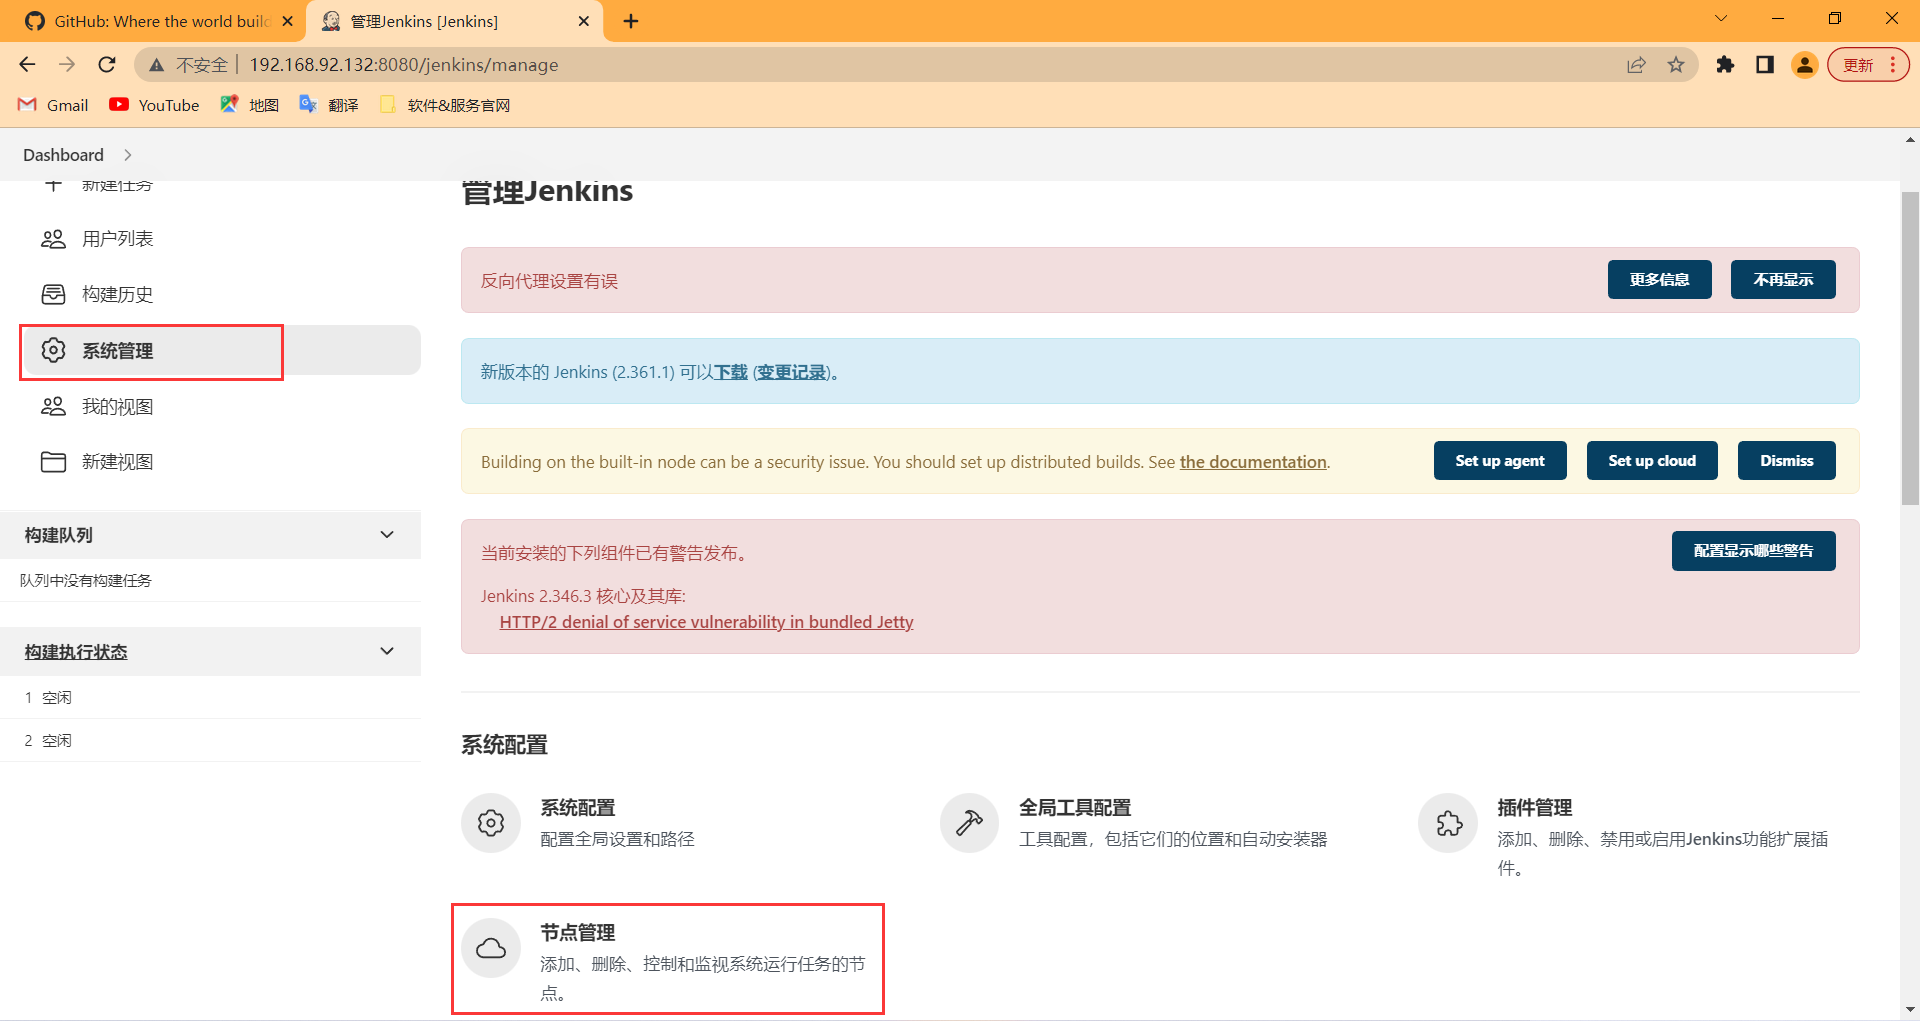Click the Set up cloud button
The height and width of the screenshot is (1021, 1920).
tap(1652, 461)
